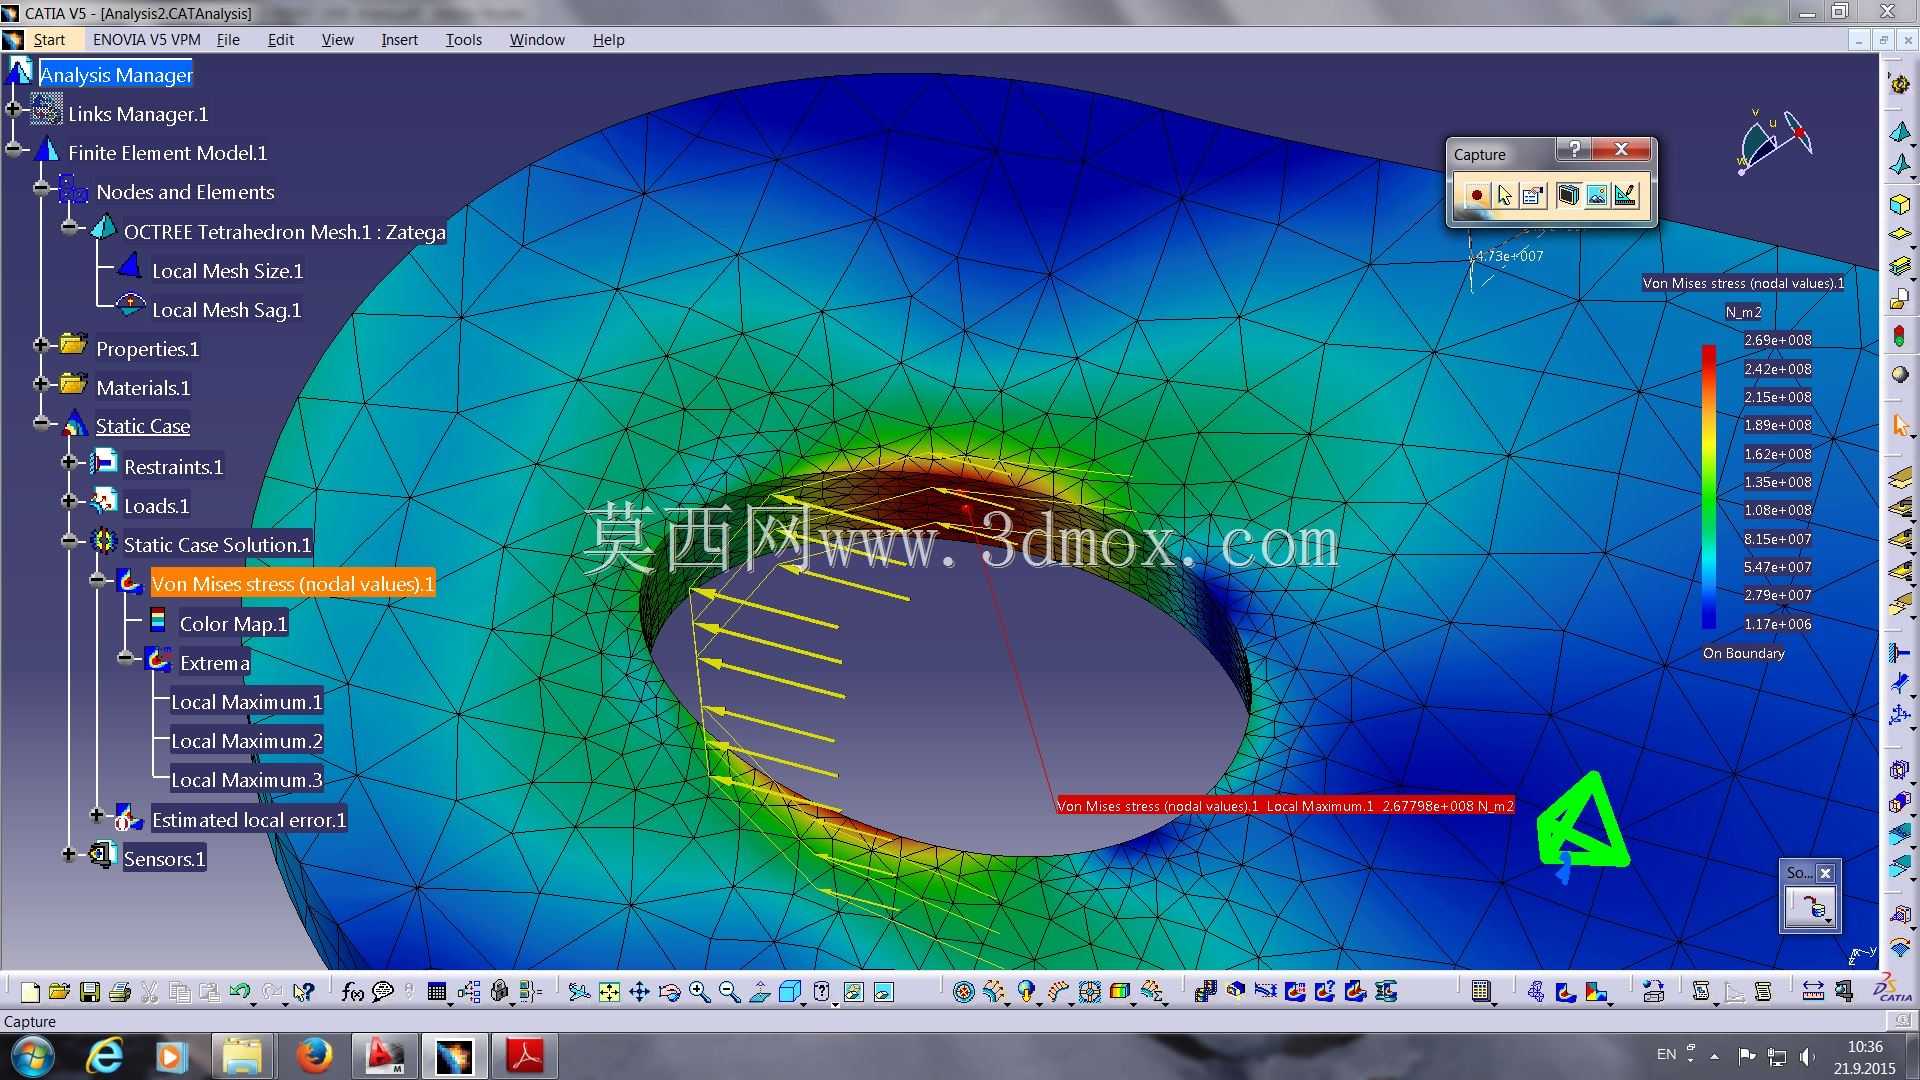Open the Insert menu
The width and height of the screenshot is (1920, 1080).
tap(399, 40)
